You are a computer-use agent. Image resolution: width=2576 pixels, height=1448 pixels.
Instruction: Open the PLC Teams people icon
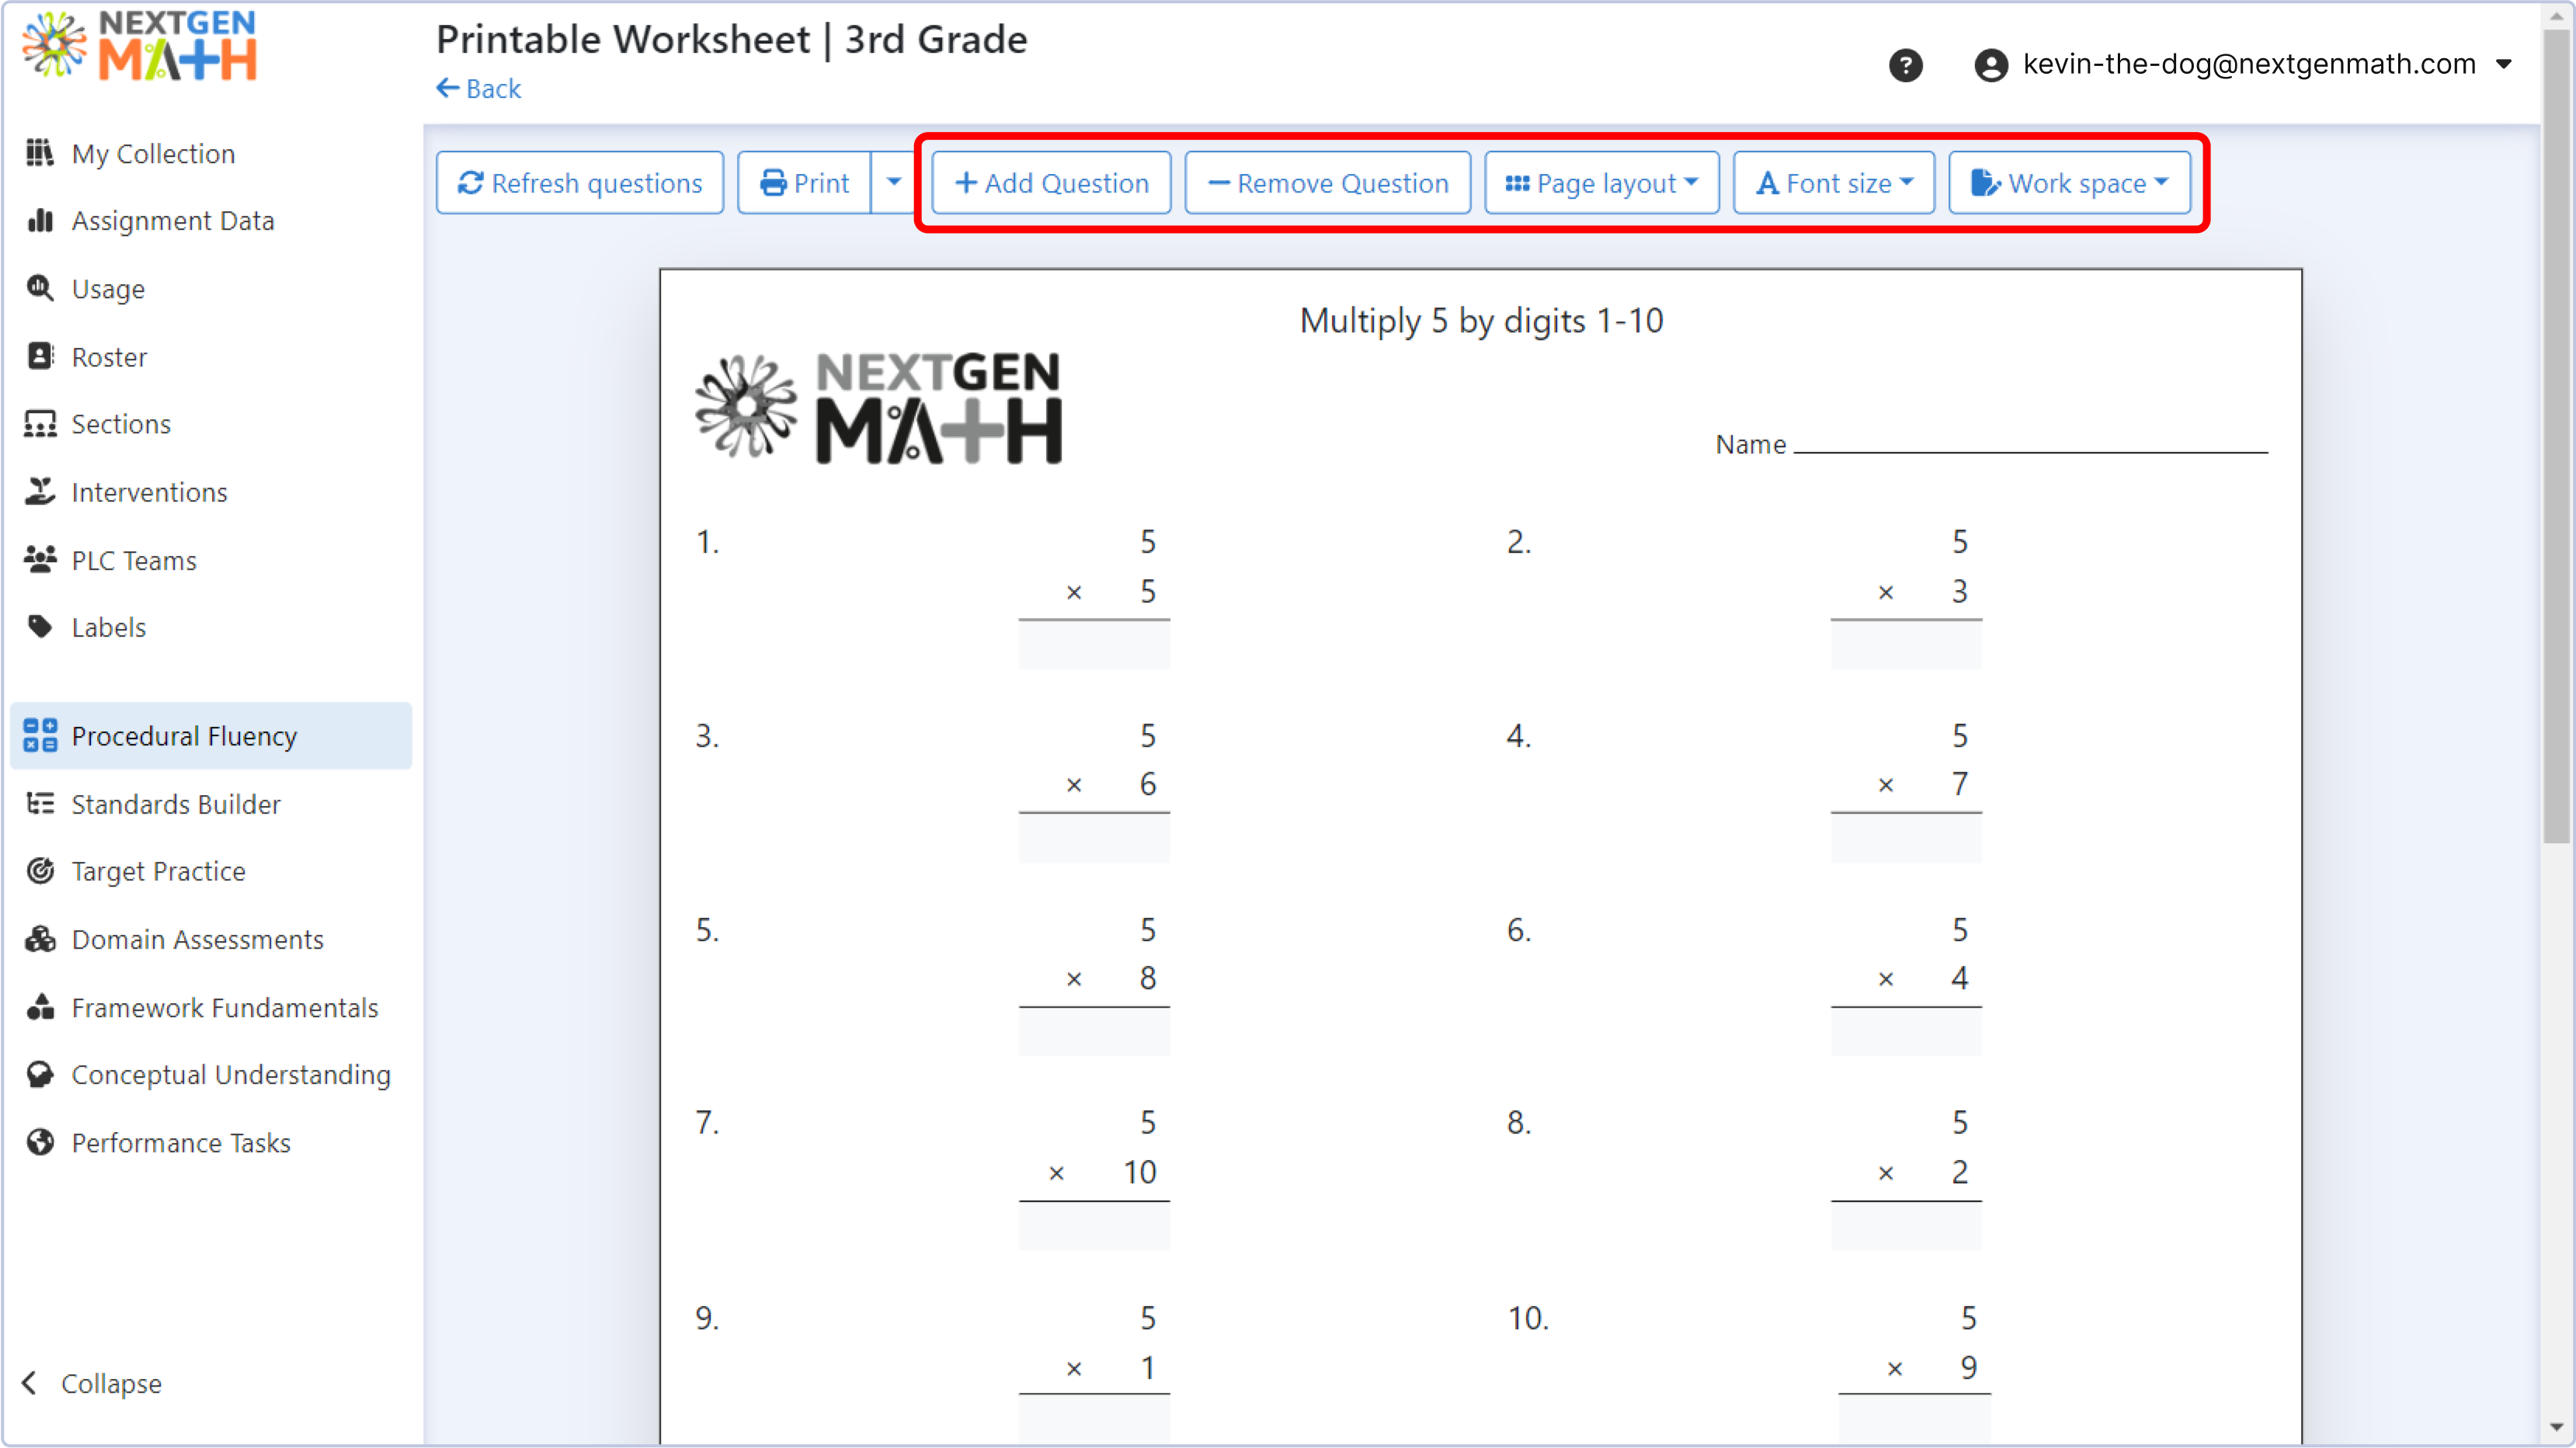pyautogui.click(x=40, y=560)
